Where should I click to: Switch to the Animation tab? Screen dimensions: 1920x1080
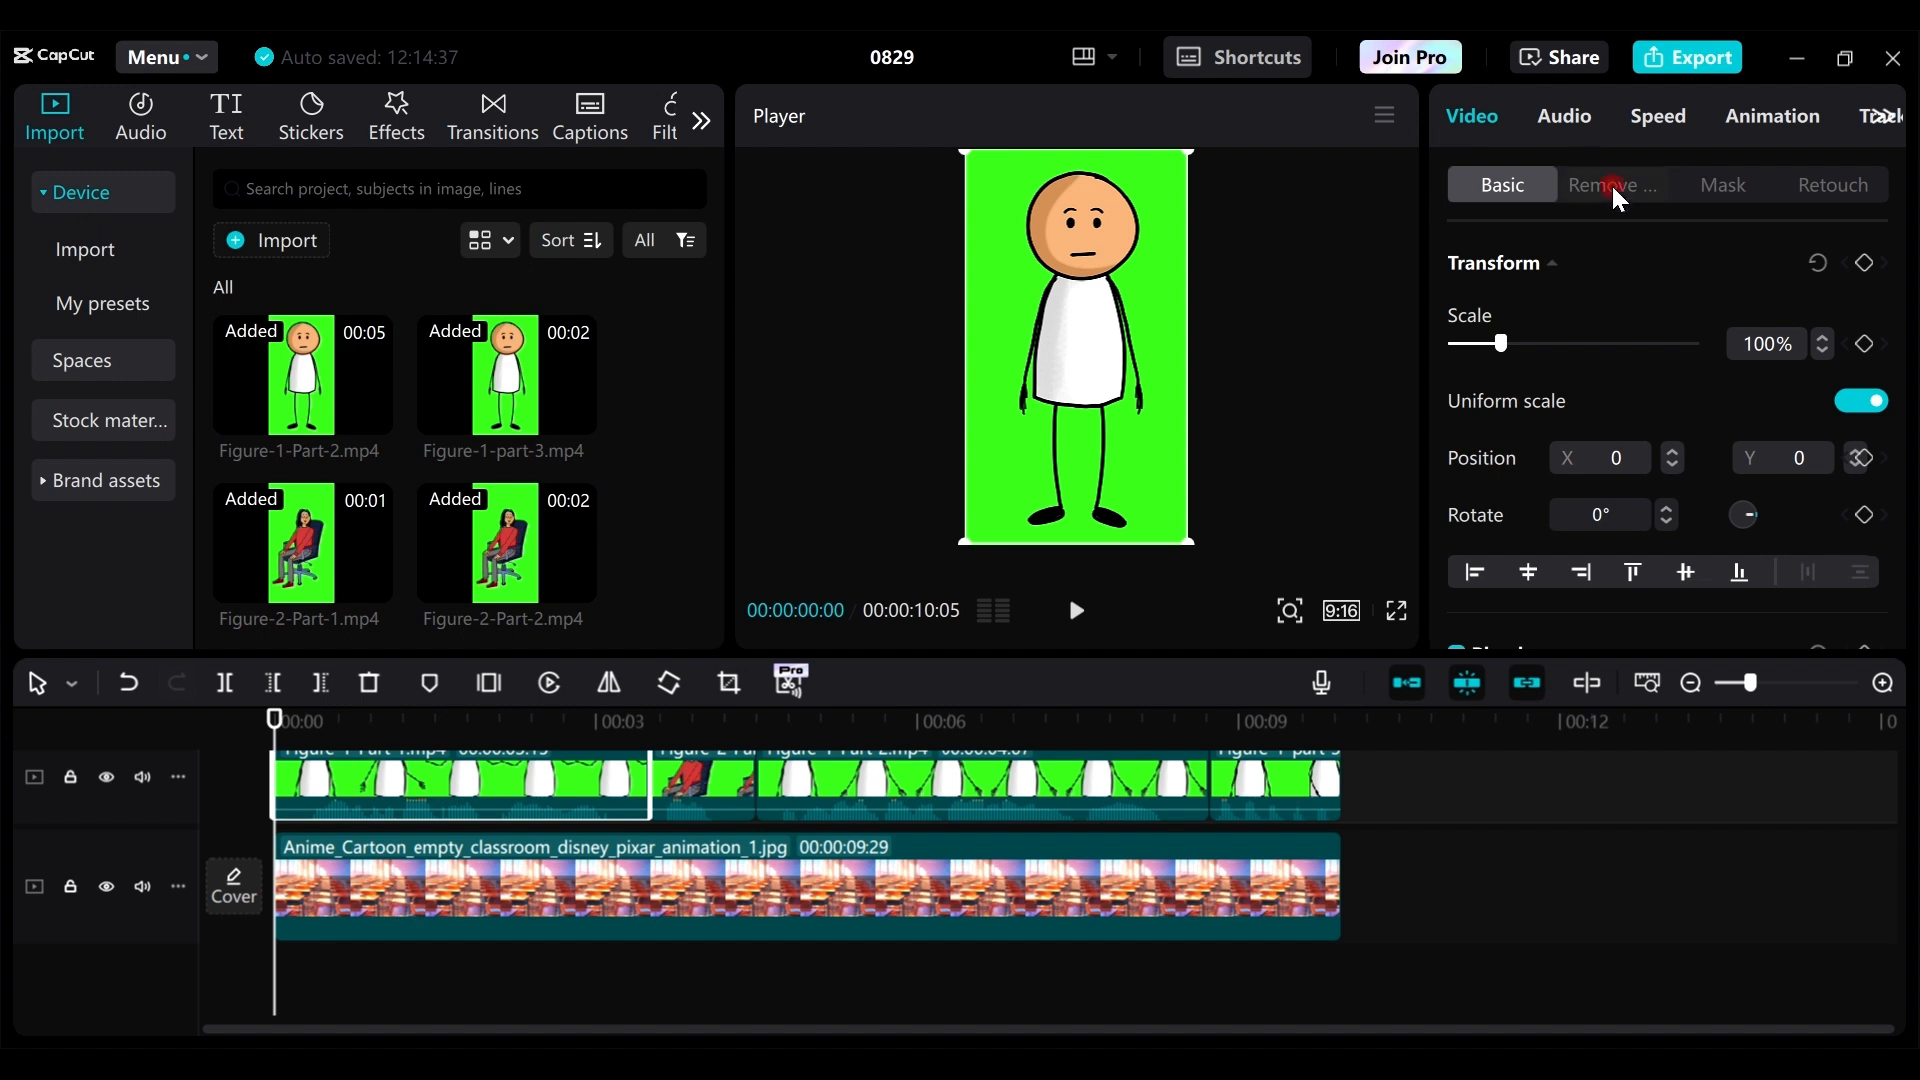point(1772,116)
